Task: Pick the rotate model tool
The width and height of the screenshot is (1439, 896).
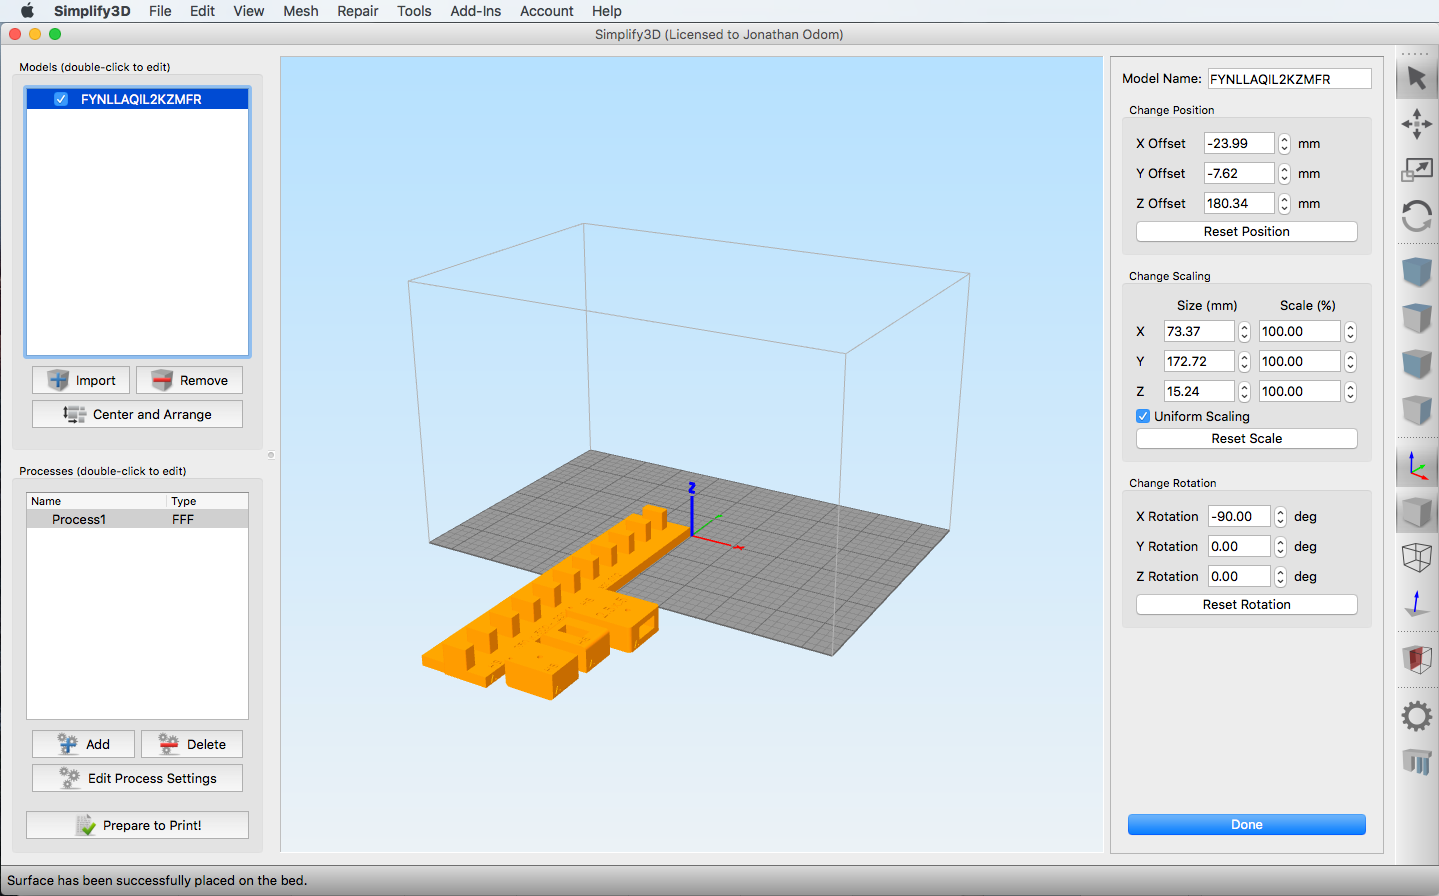Action: (x=1416, y=216)
